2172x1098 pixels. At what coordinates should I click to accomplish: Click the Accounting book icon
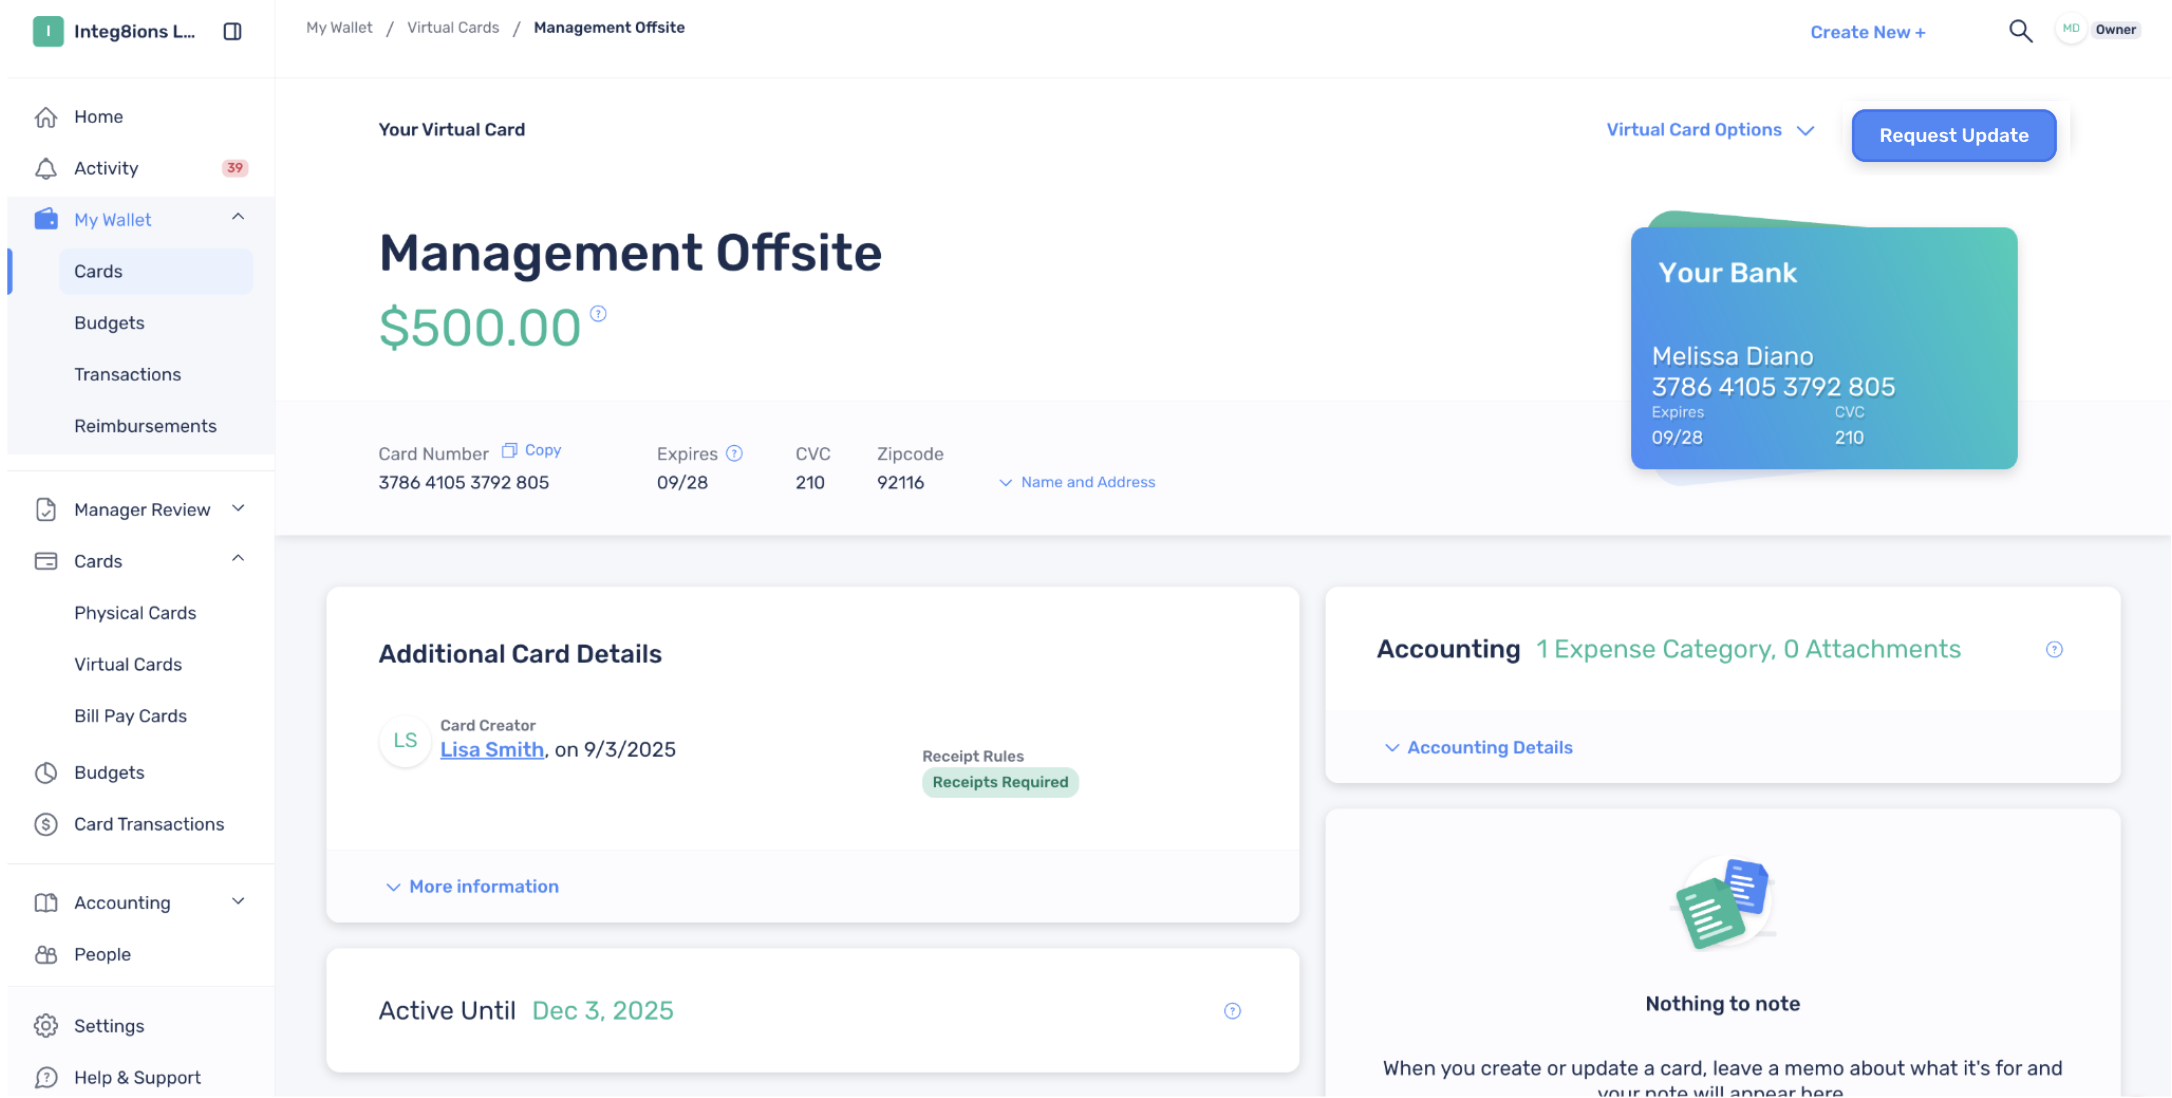click(x=46, y=903)
